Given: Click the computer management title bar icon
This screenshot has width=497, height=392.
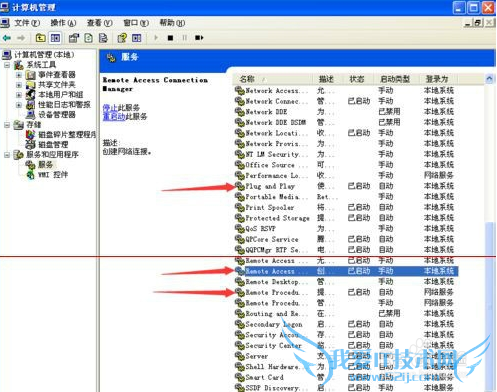Looking at the screenshot, I should click(x=5, y=7).
